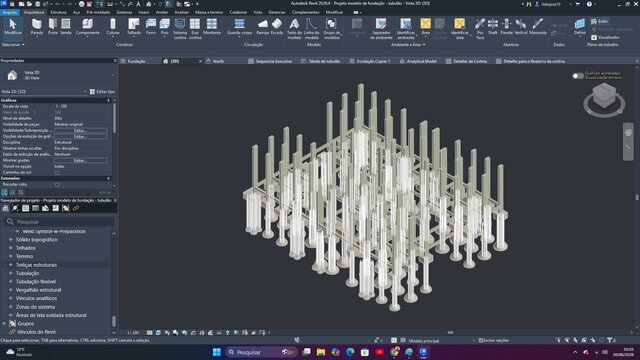Screen dimensions: 640x360
Task: Click the Editar tipo button
Action: pos(102,91)
